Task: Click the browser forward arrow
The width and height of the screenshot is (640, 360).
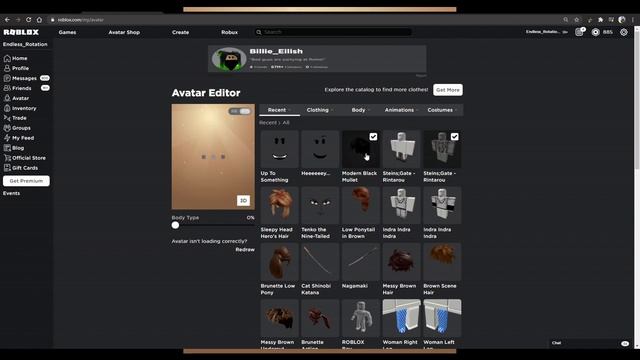Action: (18, 20)
